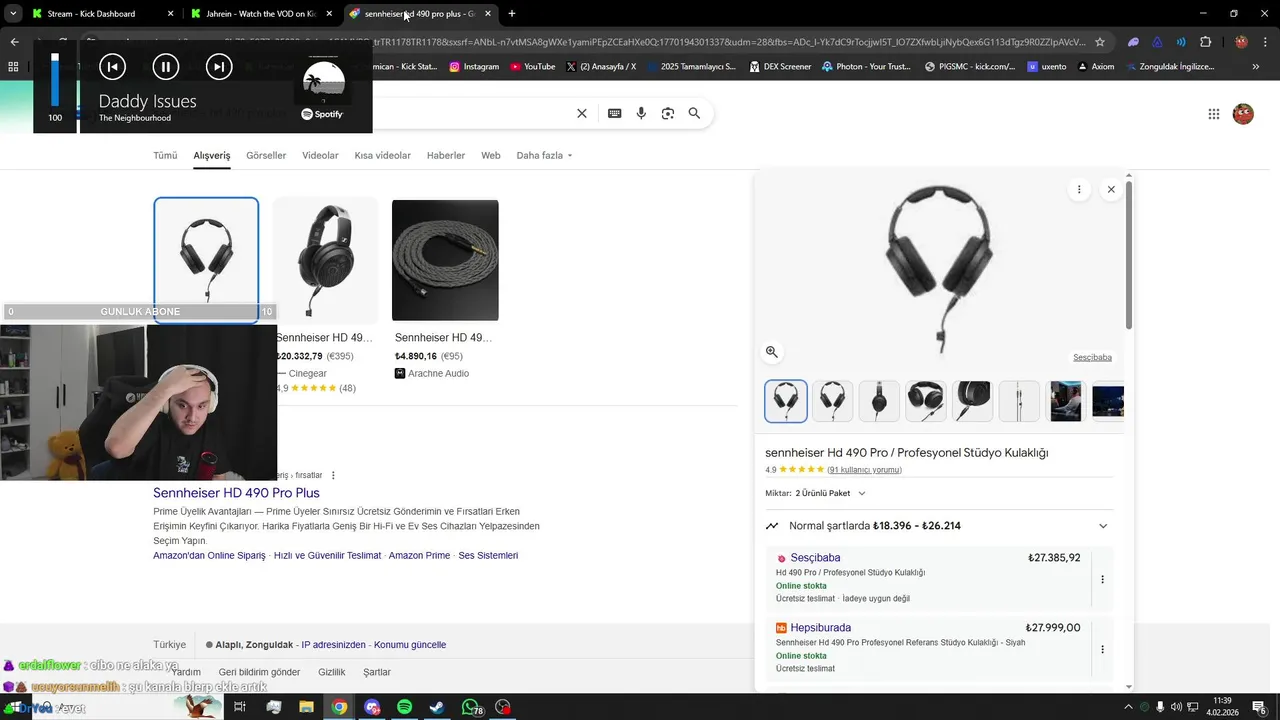Open the DEX Screener bookmark
This screenshot has width=1280, height=720.
tap(779, 67)
